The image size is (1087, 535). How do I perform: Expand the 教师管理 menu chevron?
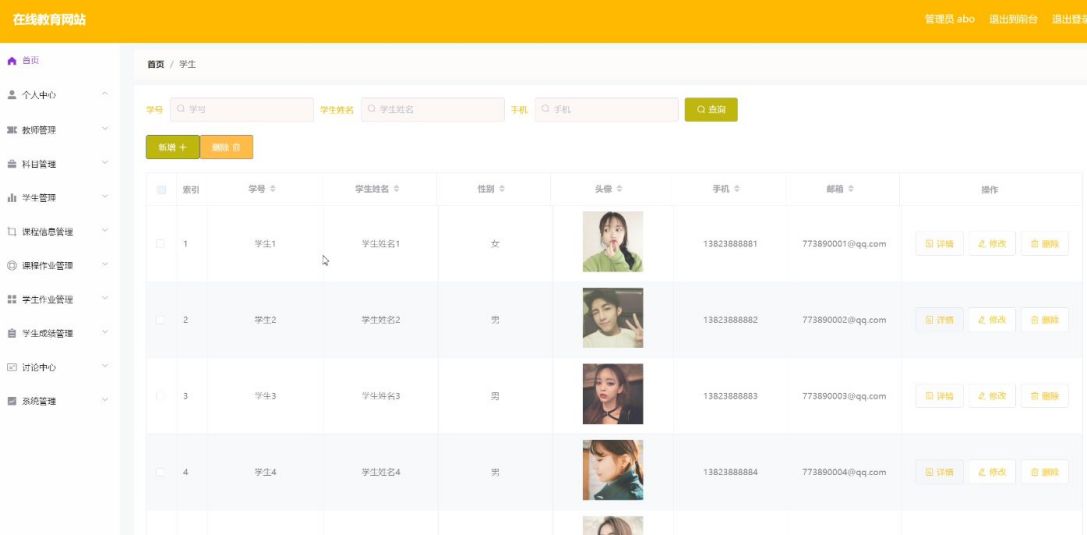(105, 128)
